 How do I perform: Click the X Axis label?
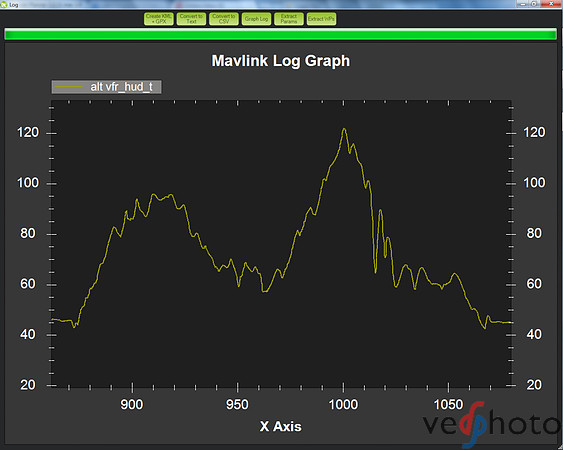point(280,427)
